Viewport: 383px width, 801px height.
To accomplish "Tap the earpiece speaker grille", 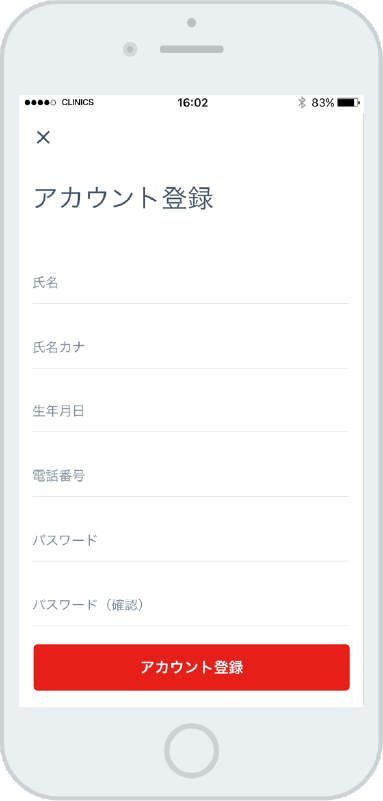I will pyautogui.click(x=192, y=50).
